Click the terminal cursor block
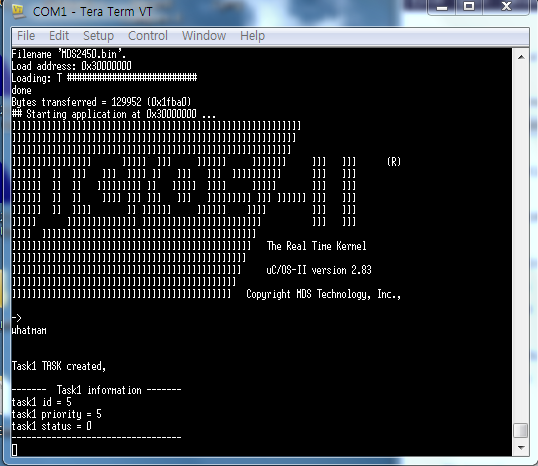The image size is (538, 466). (14, 450)
